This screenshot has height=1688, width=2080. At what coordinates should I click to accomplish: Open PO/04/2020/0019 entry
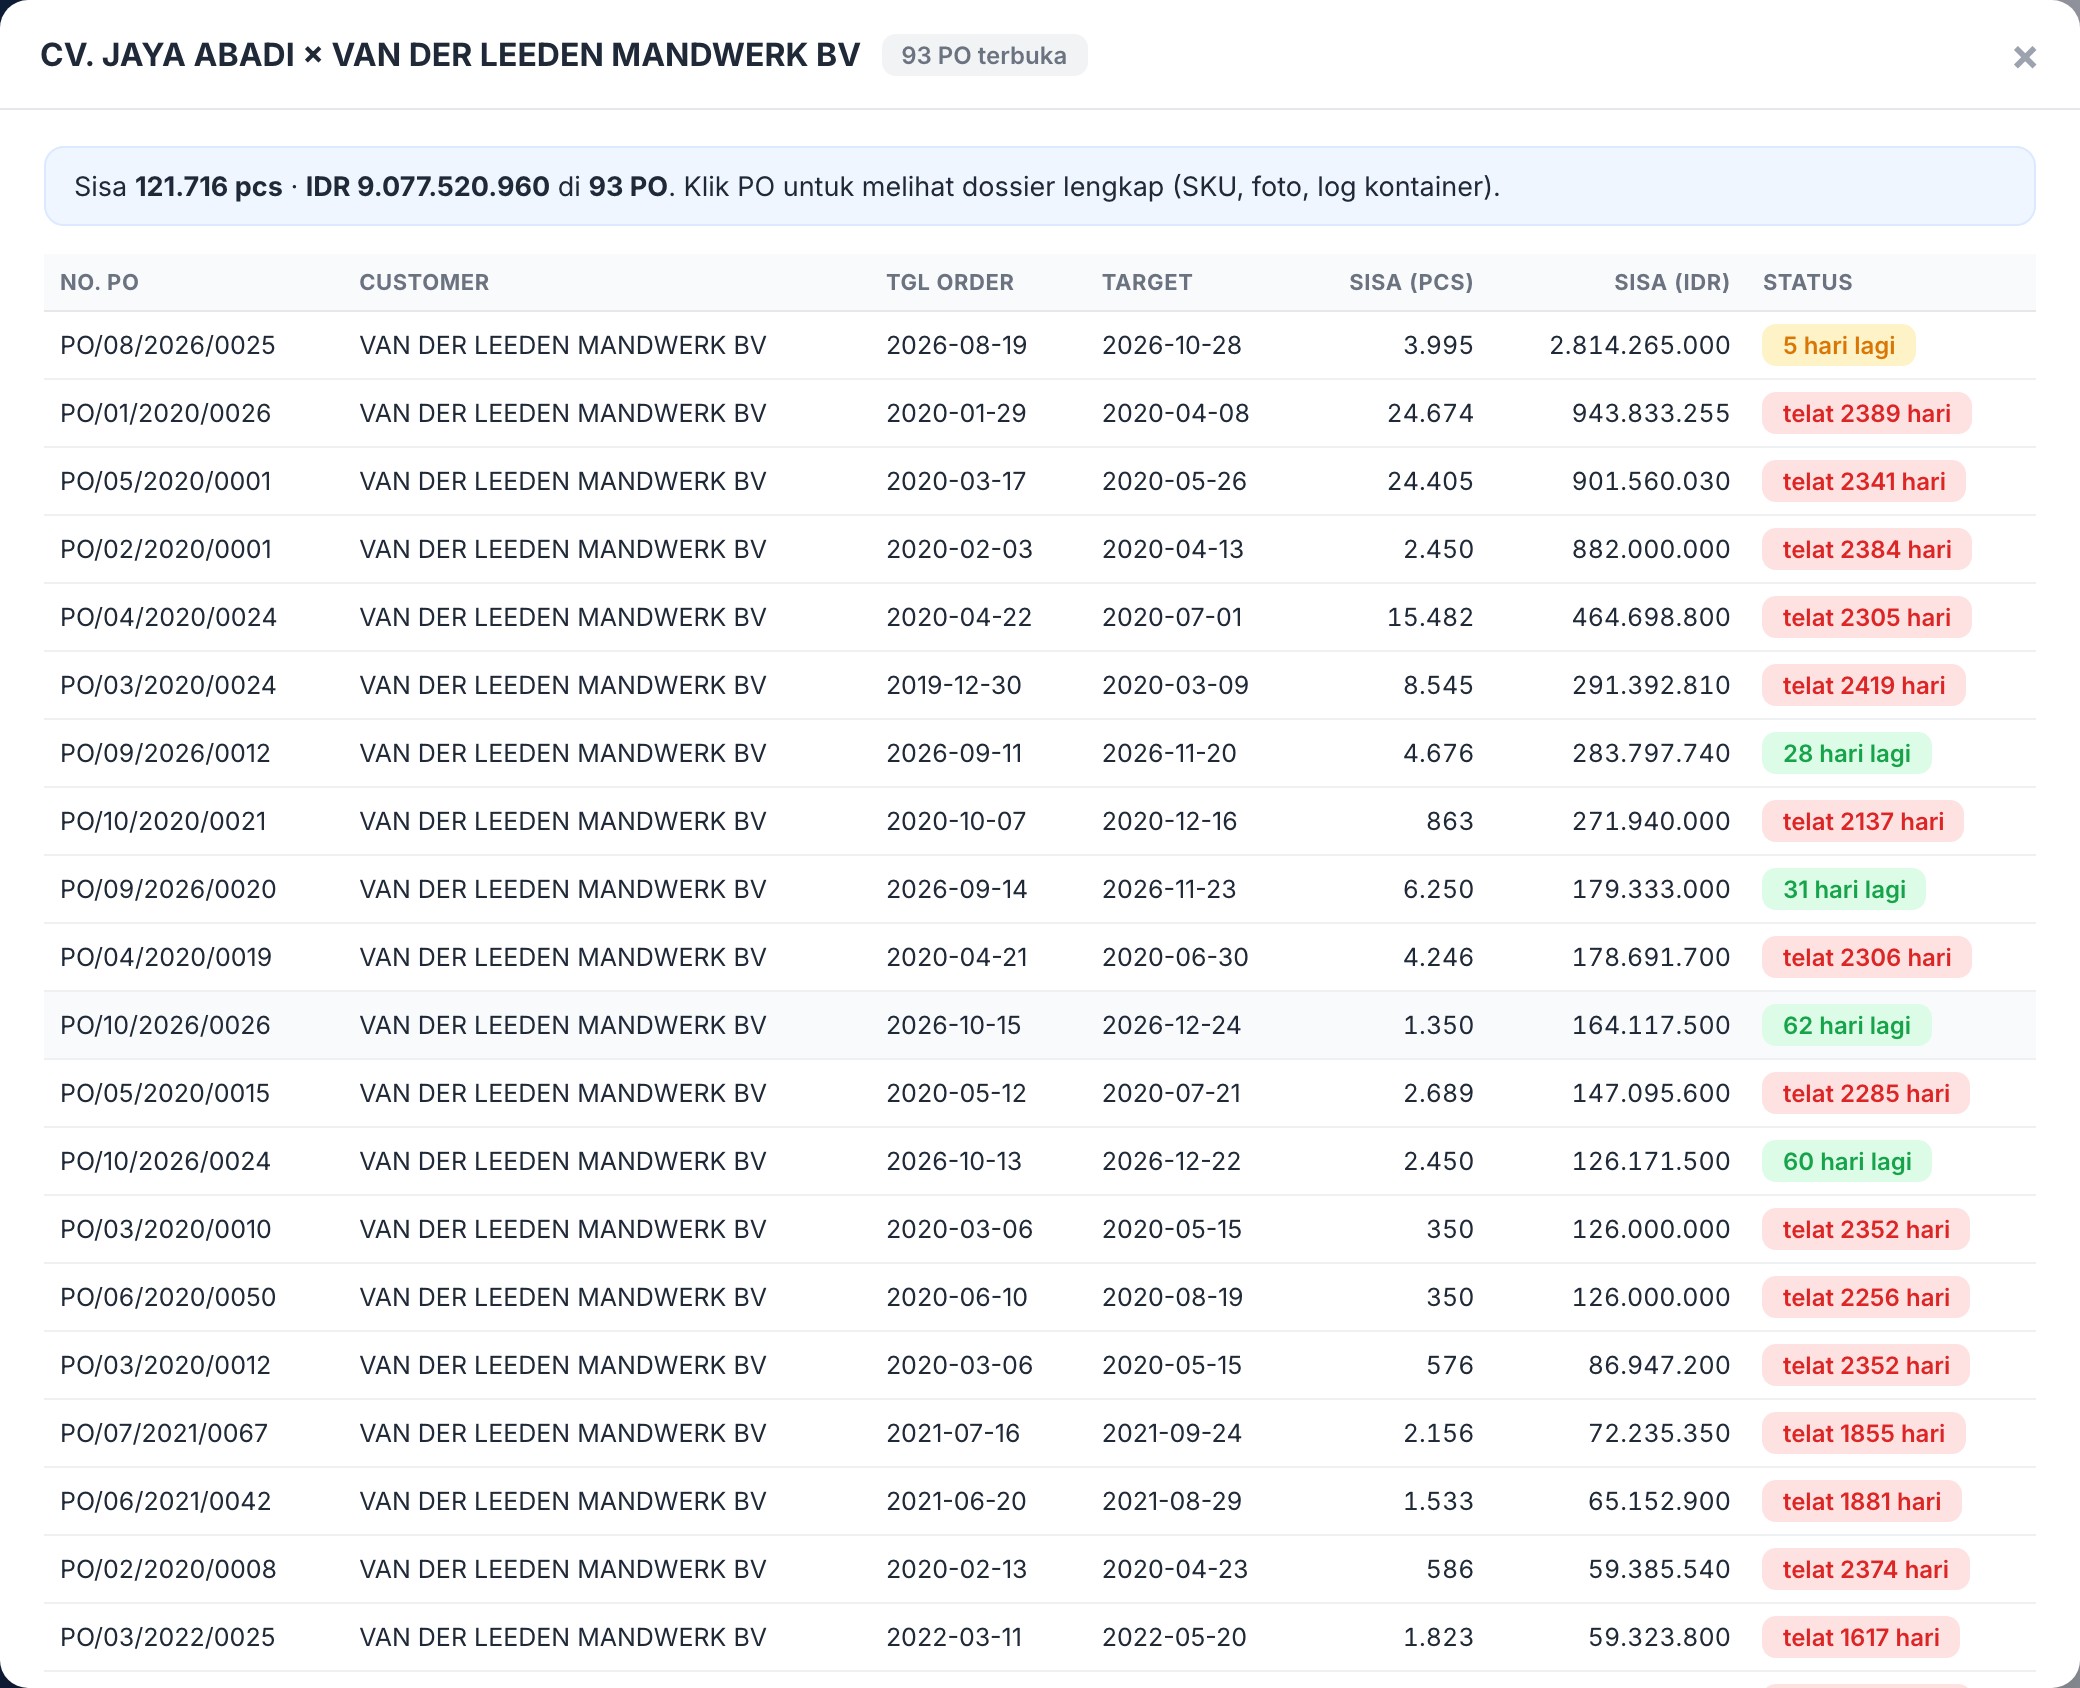click(1039, 957)
